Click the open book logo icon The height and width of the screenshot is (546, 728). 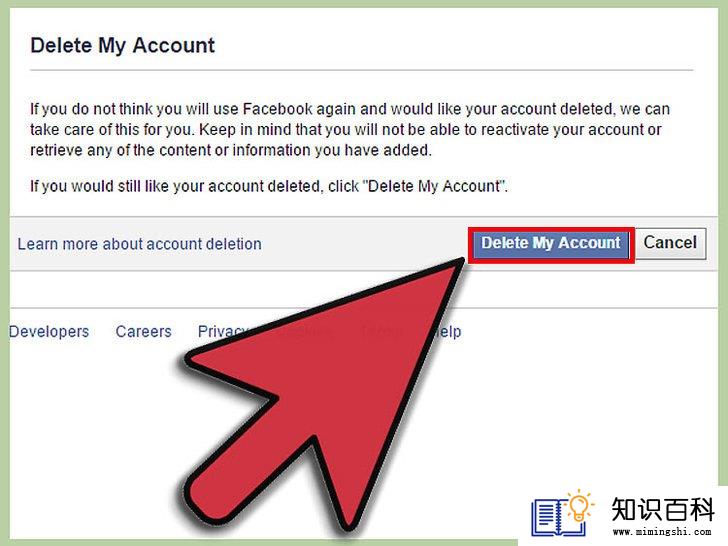[x=556, y=517]
